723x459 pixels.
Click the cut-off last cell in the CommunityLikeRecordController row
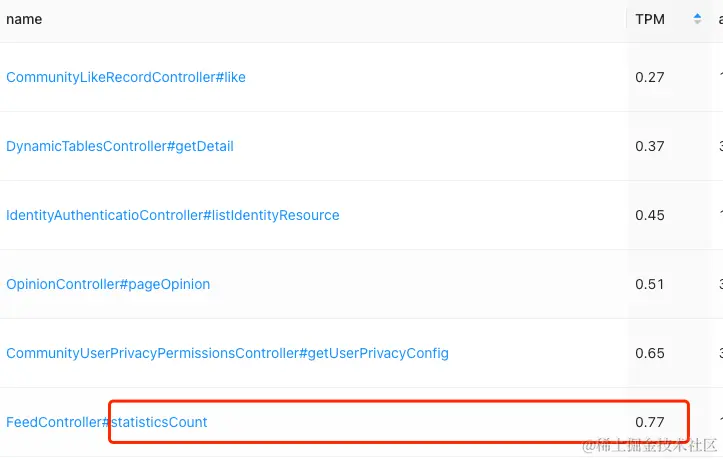click(x=719, y=77)
